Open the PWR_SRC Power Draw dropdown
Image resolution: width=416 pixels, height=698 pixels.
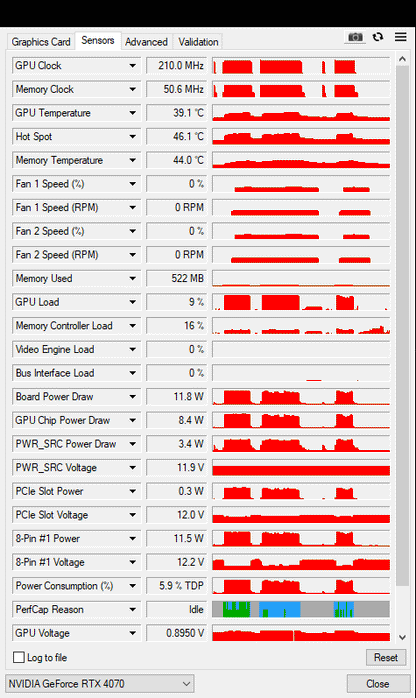click(133, 444)
